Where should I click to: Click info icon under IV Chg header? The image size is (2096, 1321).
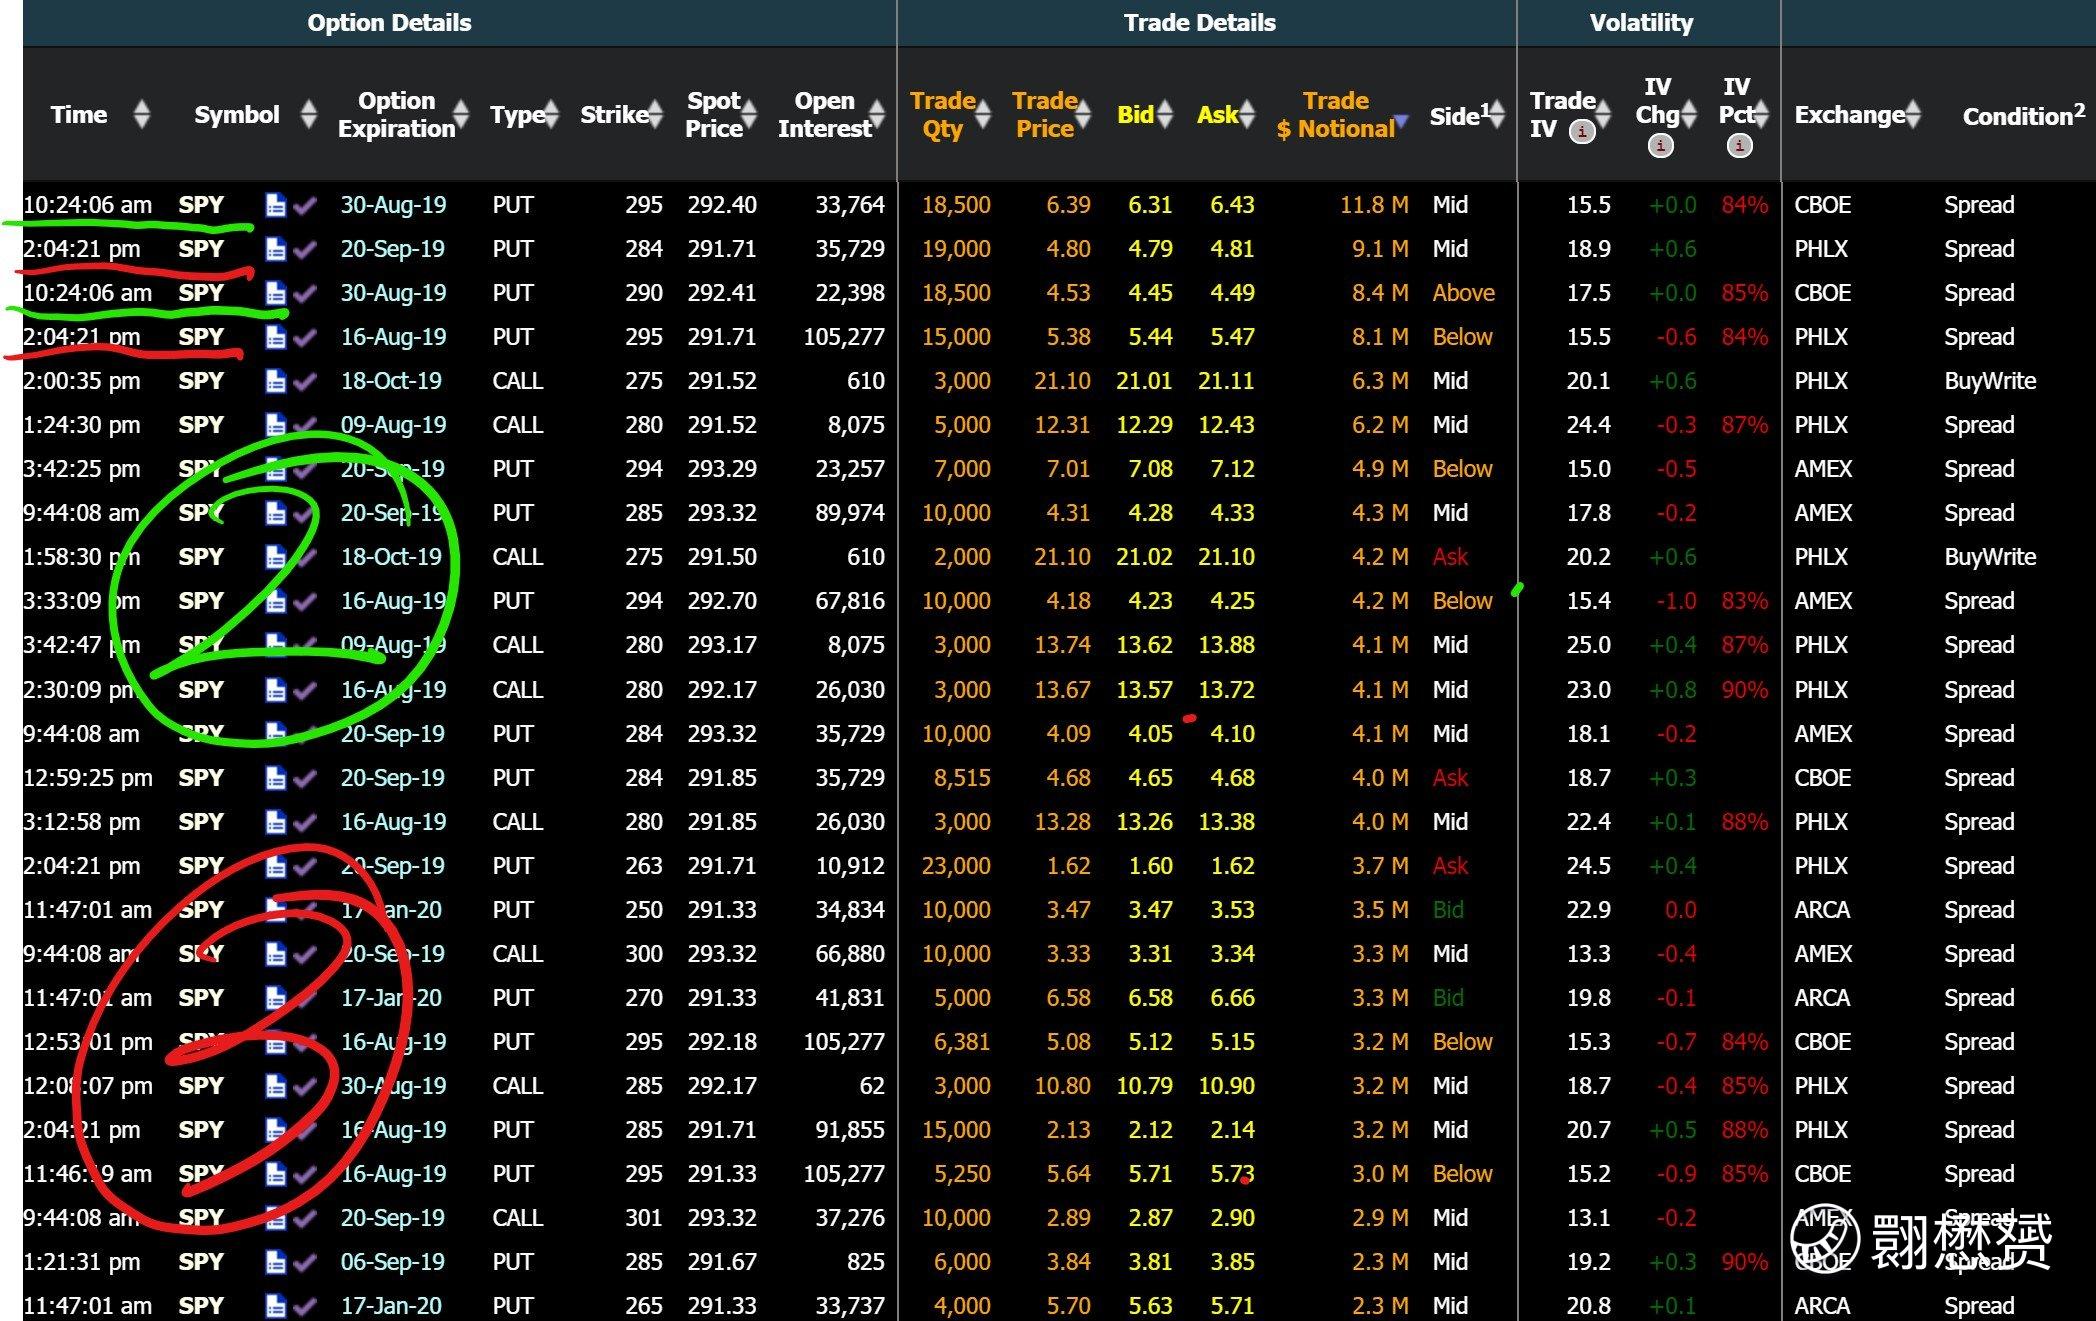(1660, 146)
